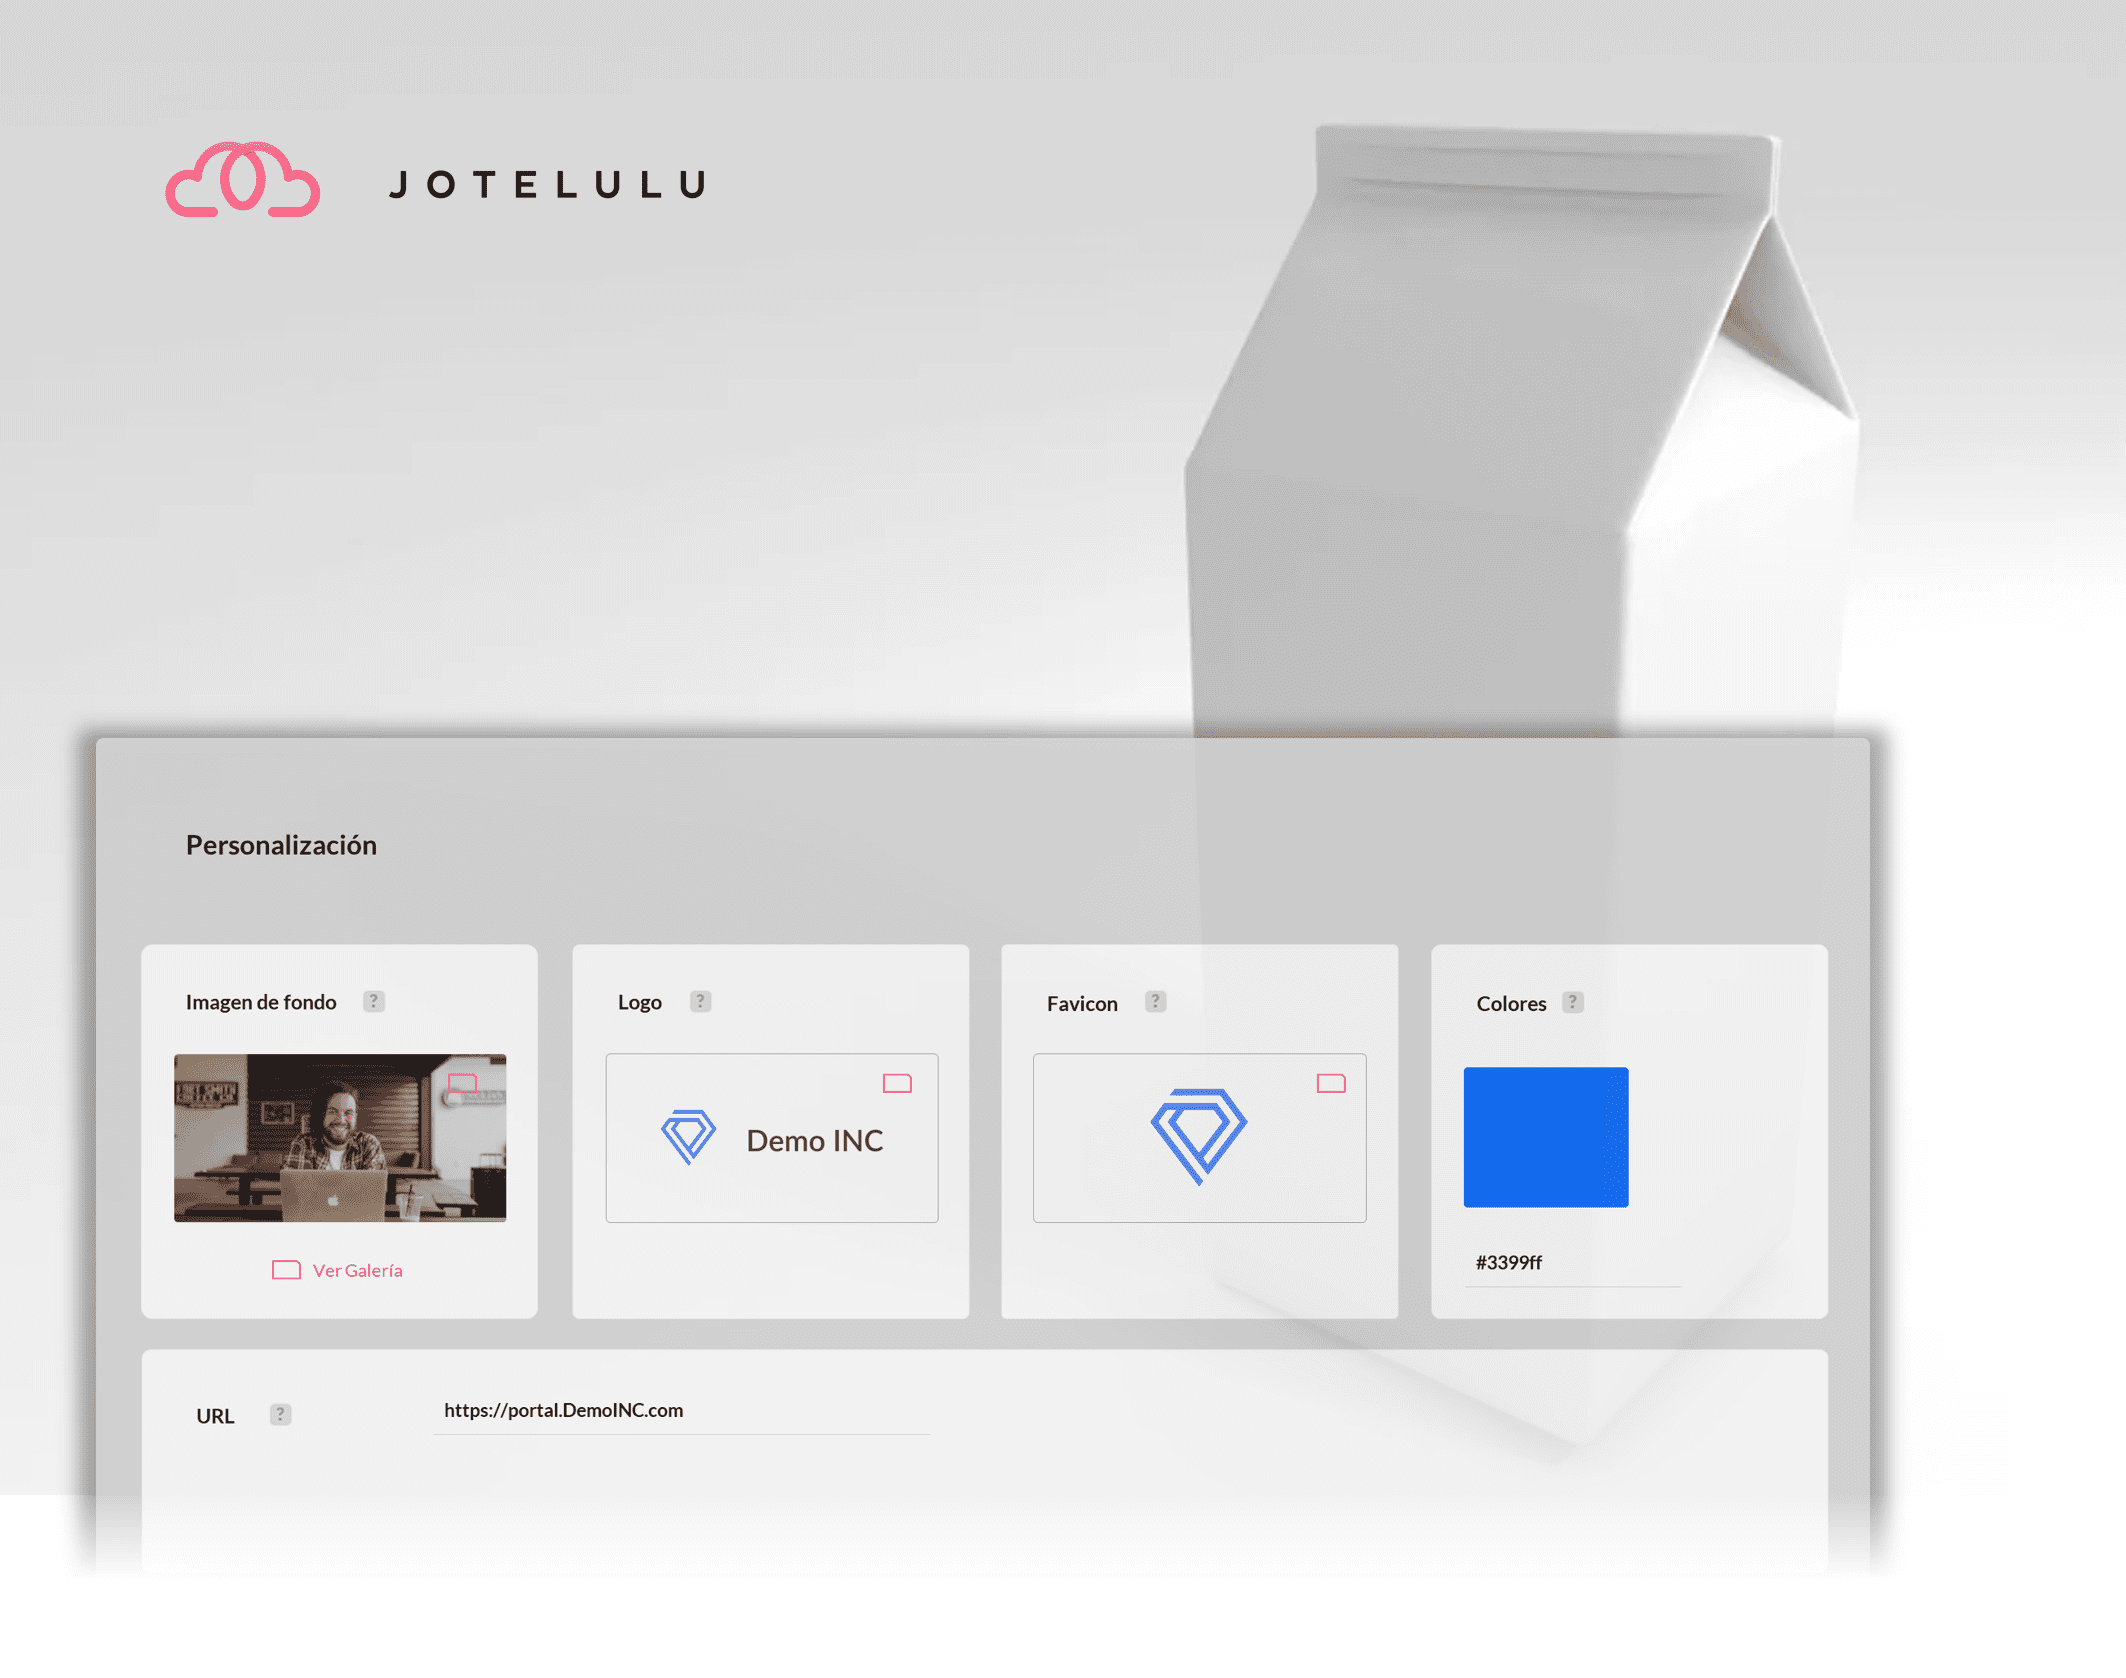Click pink edit icon in Favicon box
The image size is (2126, 1678).
point(1331,1083)
